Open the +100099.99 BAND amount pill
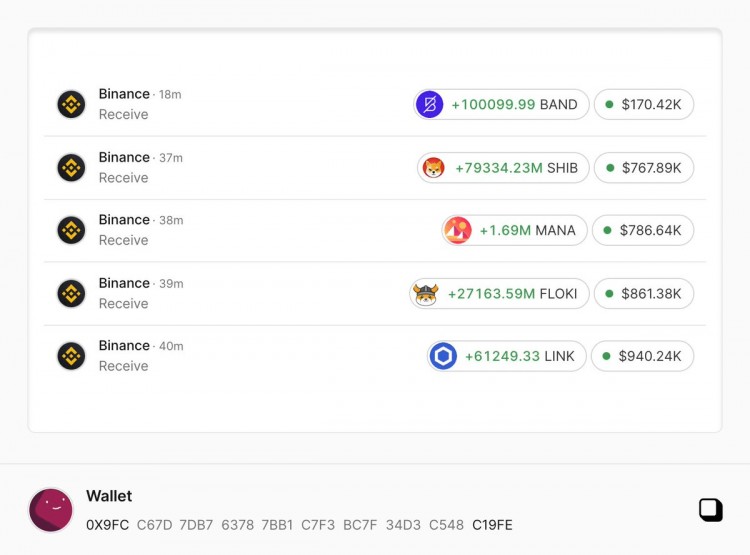The width and height of the screenshot is (750, 555). [501, 104]
